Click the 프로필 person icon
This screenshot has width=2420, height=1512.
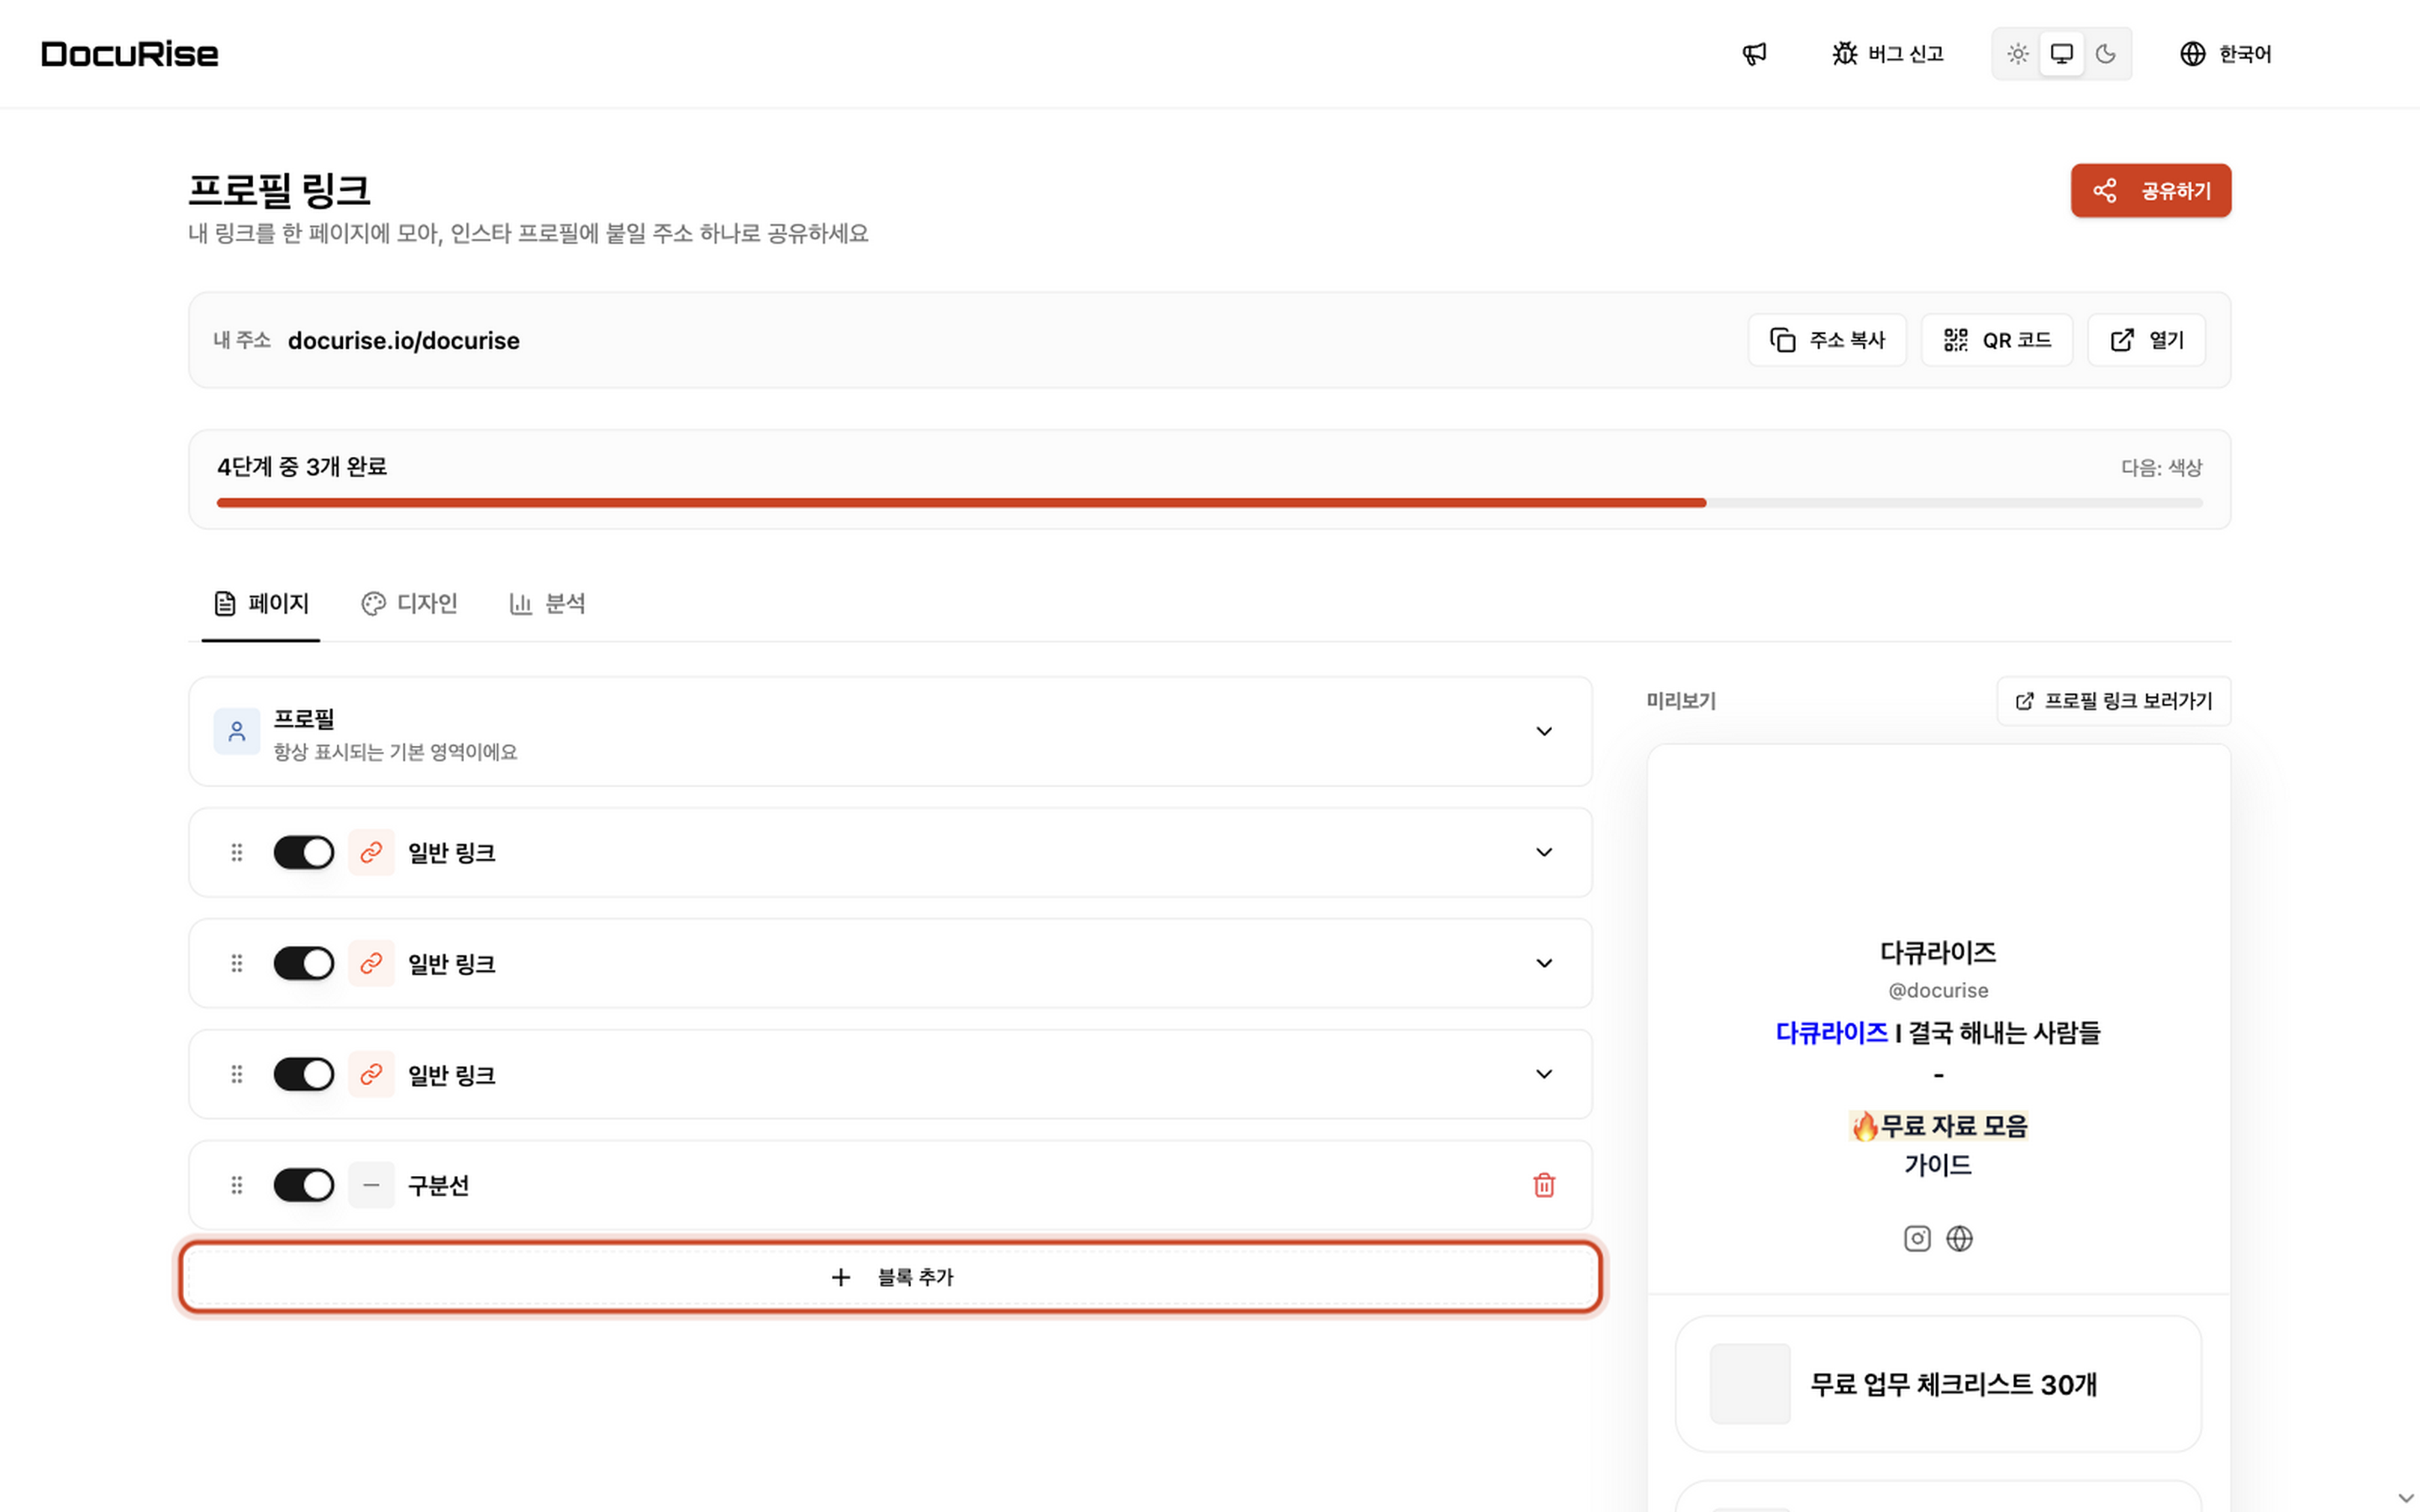[237, 731]
